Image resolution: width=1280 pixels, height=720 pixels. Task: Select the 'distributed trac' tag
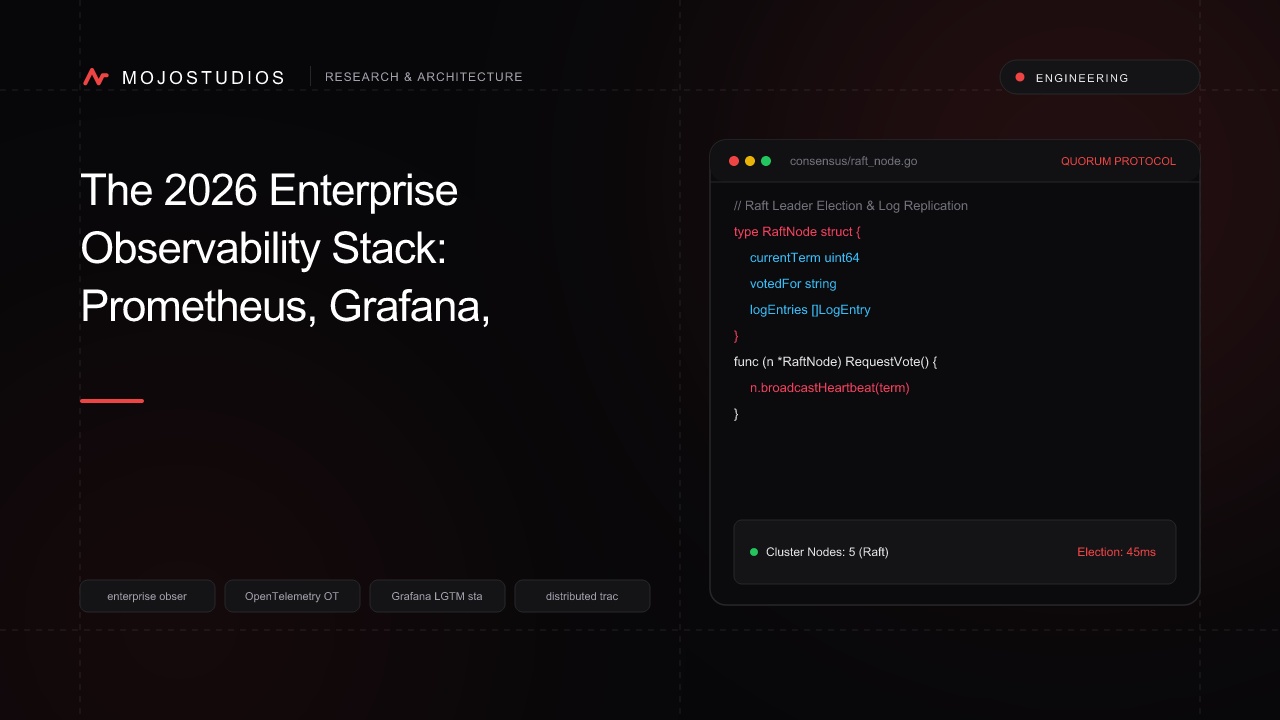pyautogui.click(x=582, y=596)
